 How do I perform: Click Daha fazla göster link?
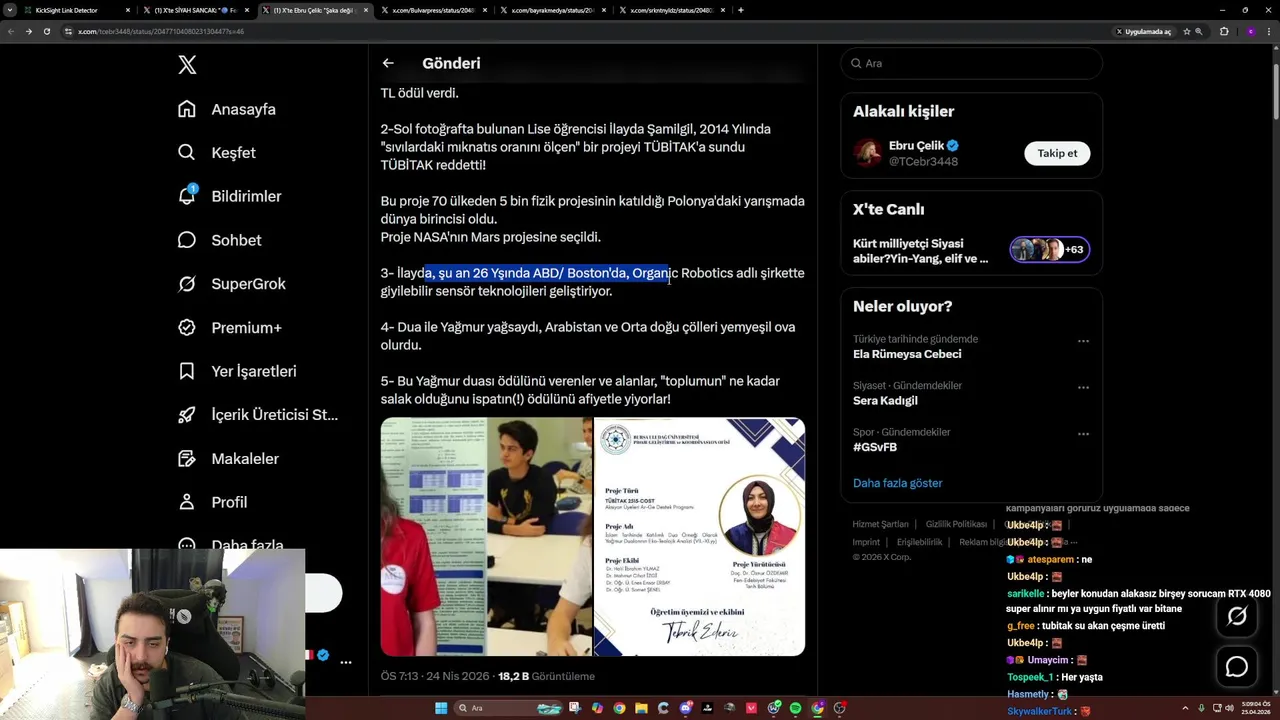click(x=897, y=483)
